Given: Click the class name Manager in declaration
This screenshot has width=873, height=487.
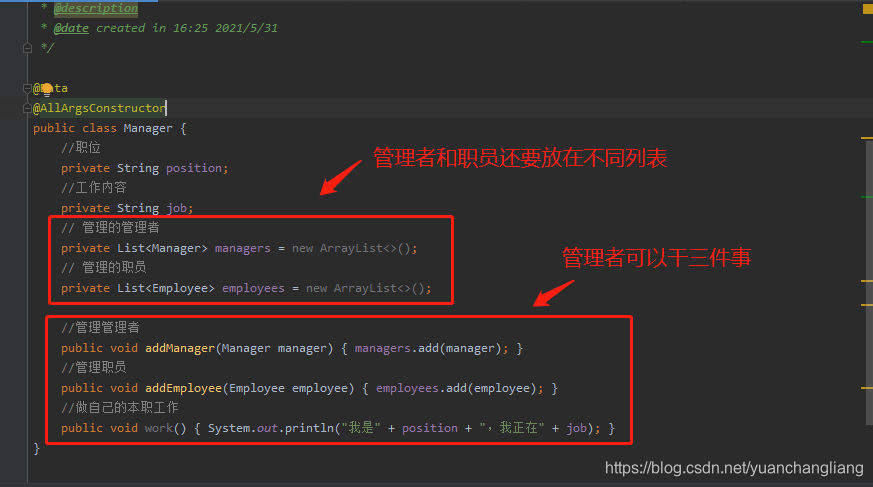Looking at the screenshot, I should click(148, 128).
